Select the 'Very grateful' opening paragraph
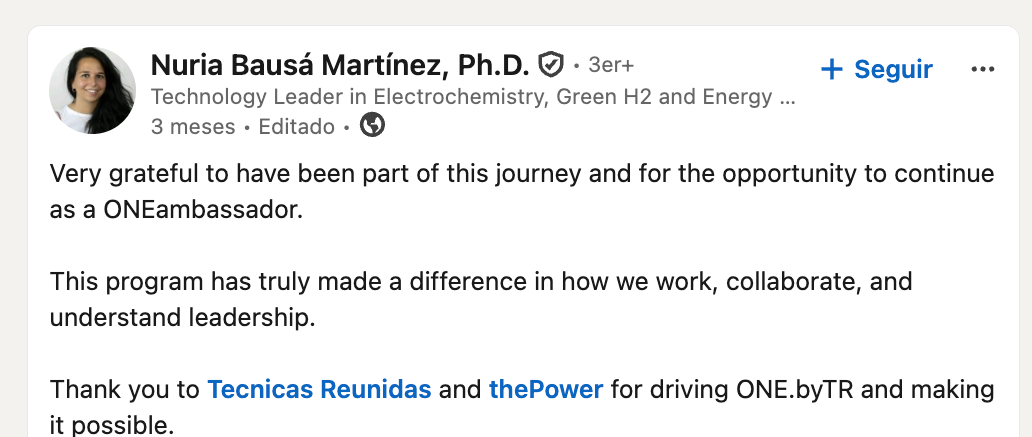Viewport: 1032px width, 437px height. [x=522, y=192]
